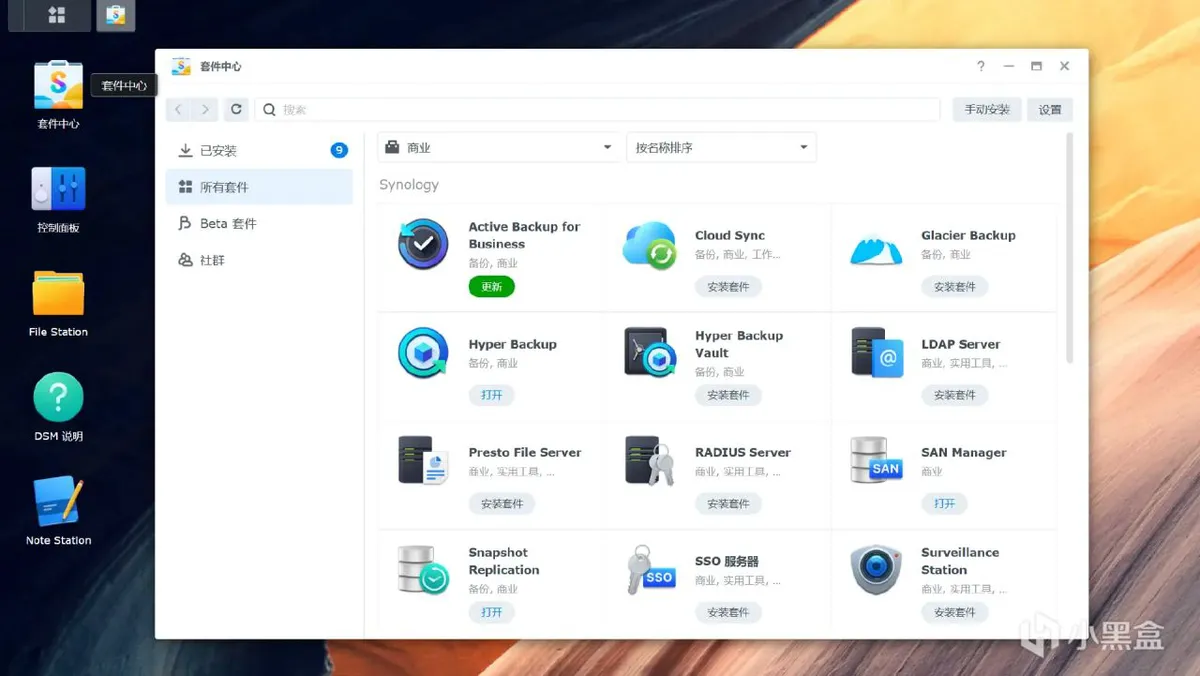
Task: Expand the 按名称排序 sort dropdown
Action: (x=721, y=148)
